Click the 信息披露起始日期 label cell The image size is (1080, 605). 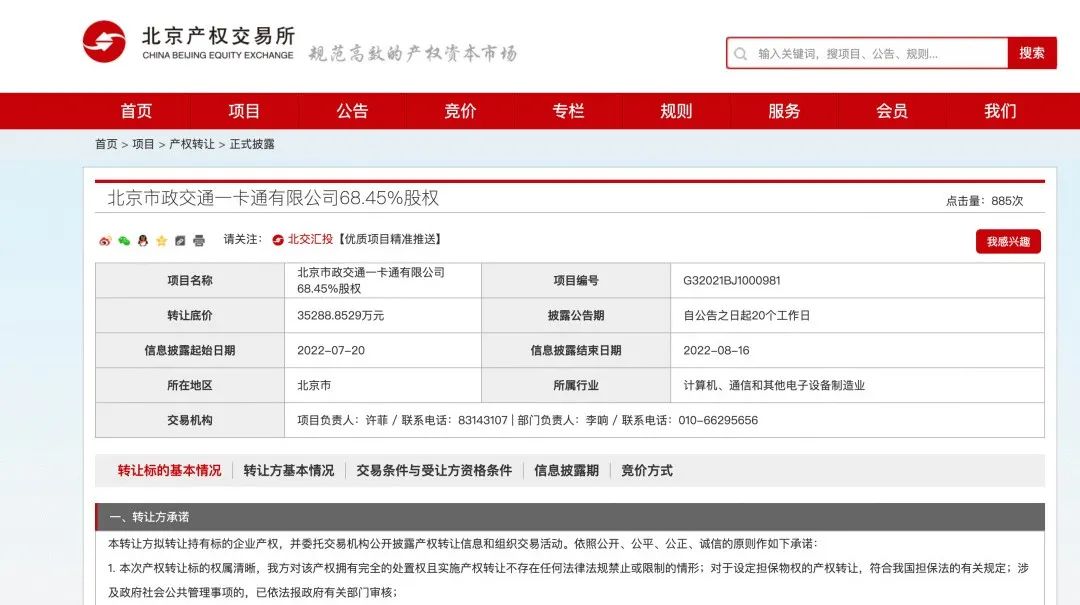(190, 350)
